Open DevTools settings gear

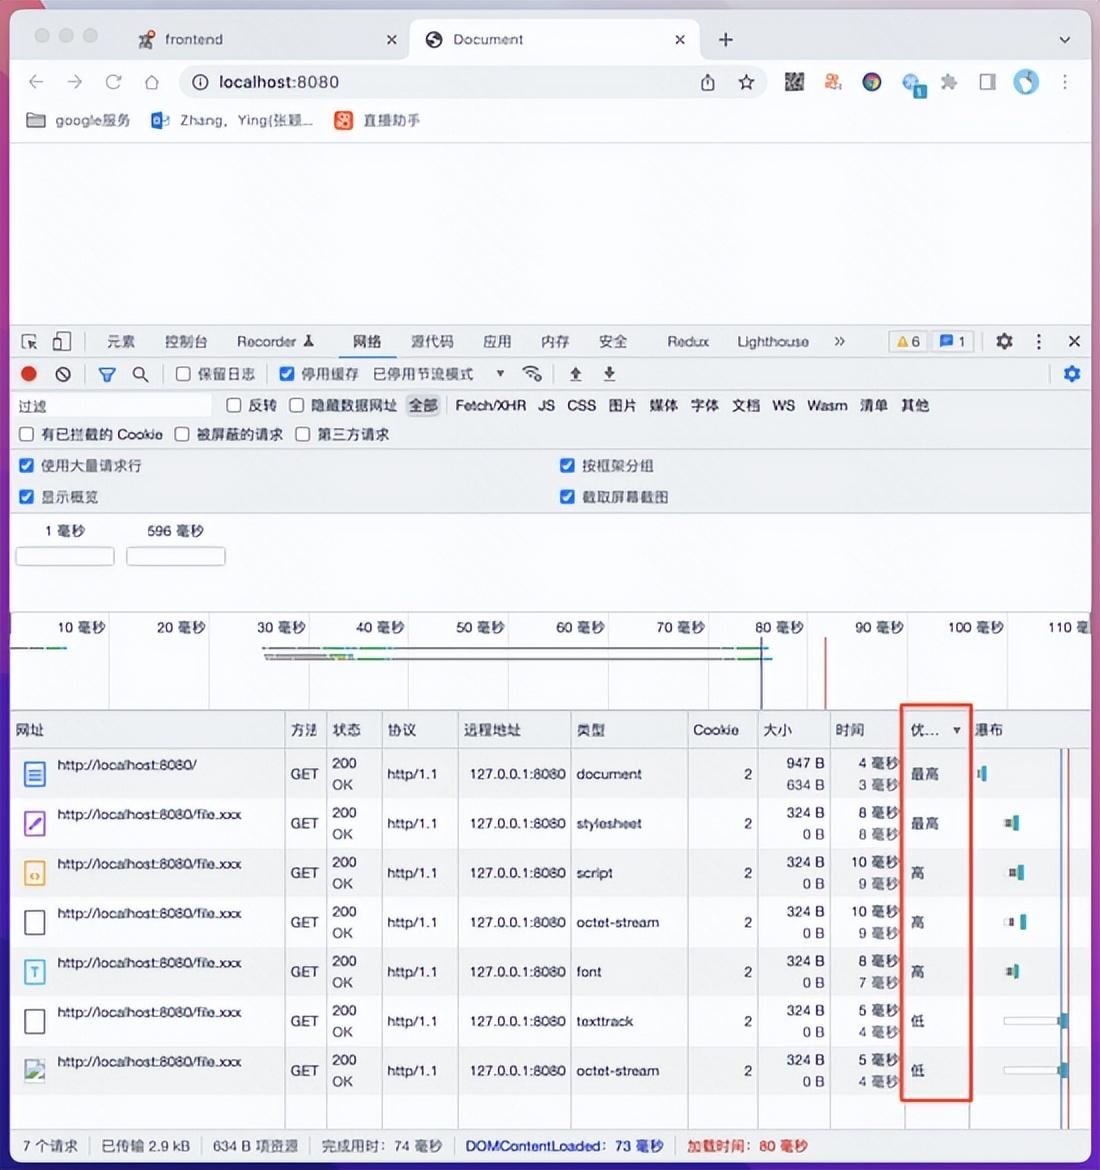click(1004, 341)
